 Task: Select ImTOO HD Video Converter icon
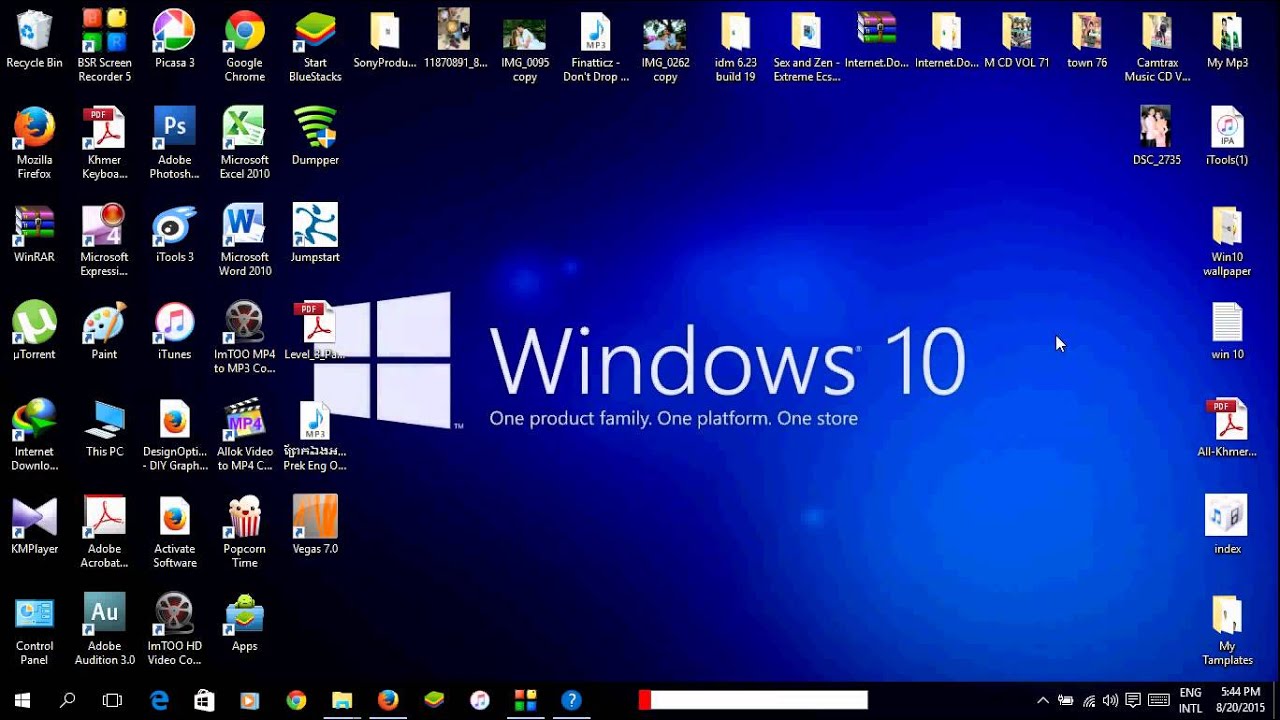click(174, 627)
